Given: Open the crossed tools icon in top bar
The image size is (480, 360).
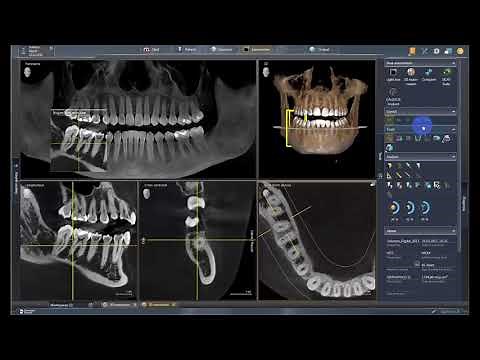Looking at the screenshot, I should (424, 51).
